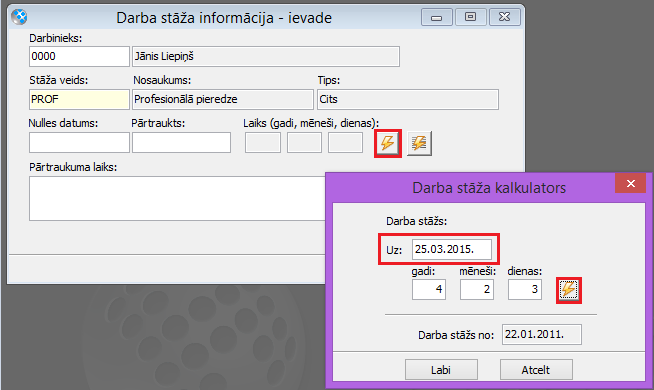
Task: Select the mēneši field showing 2
Action: (x=477, y=289)
